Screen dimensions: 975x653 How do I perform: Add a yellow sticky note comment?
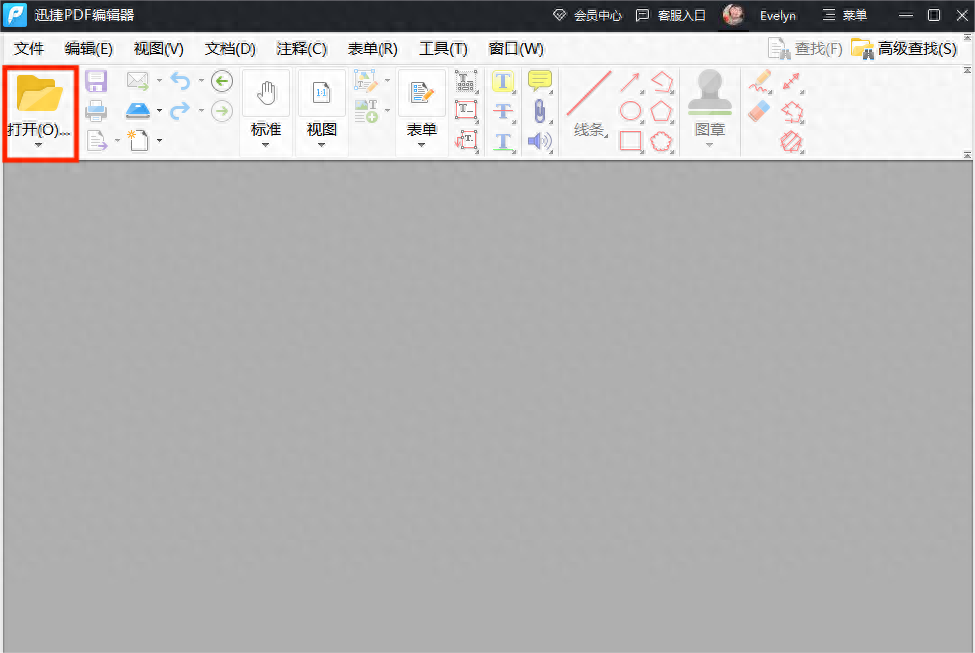tap(540, 82)
